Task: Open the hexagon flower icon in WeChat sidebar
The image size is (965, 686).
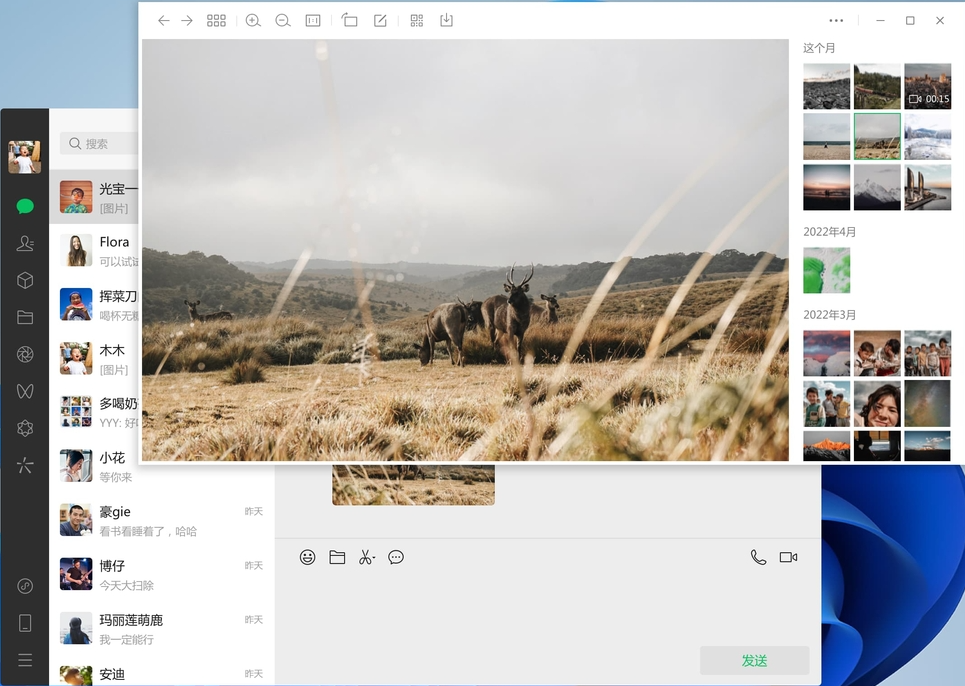Action: pyautogui.click(x=25, y=428)
